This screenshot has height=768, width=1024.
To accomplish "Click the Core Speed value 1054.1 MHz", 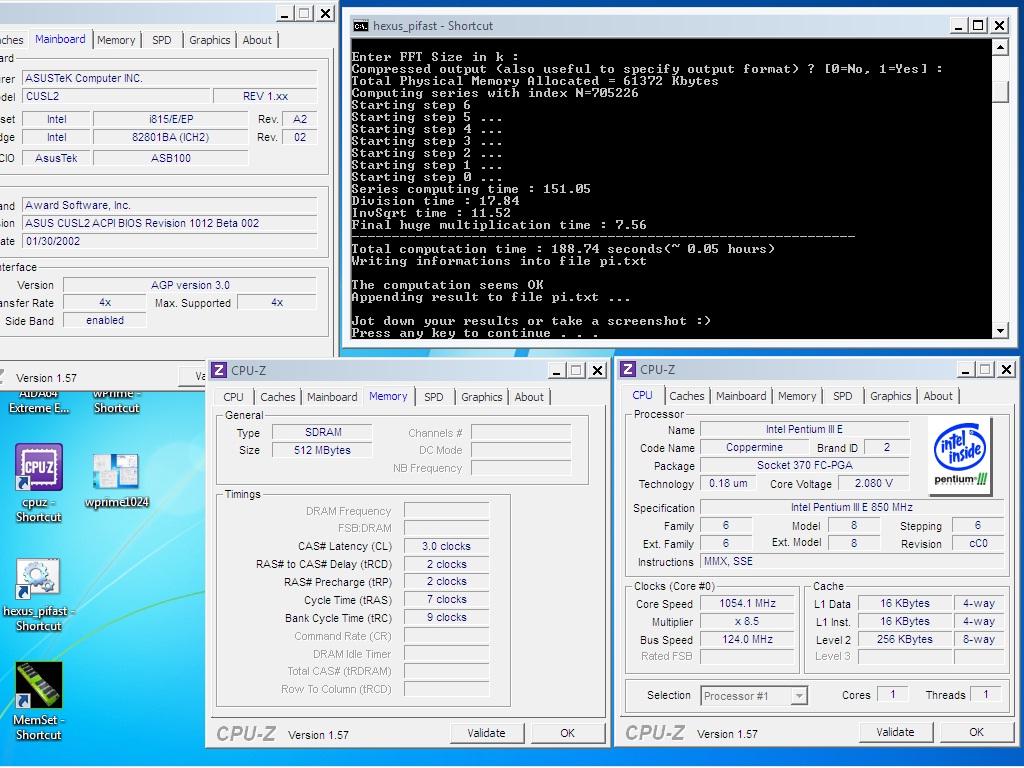I will 747,603.
